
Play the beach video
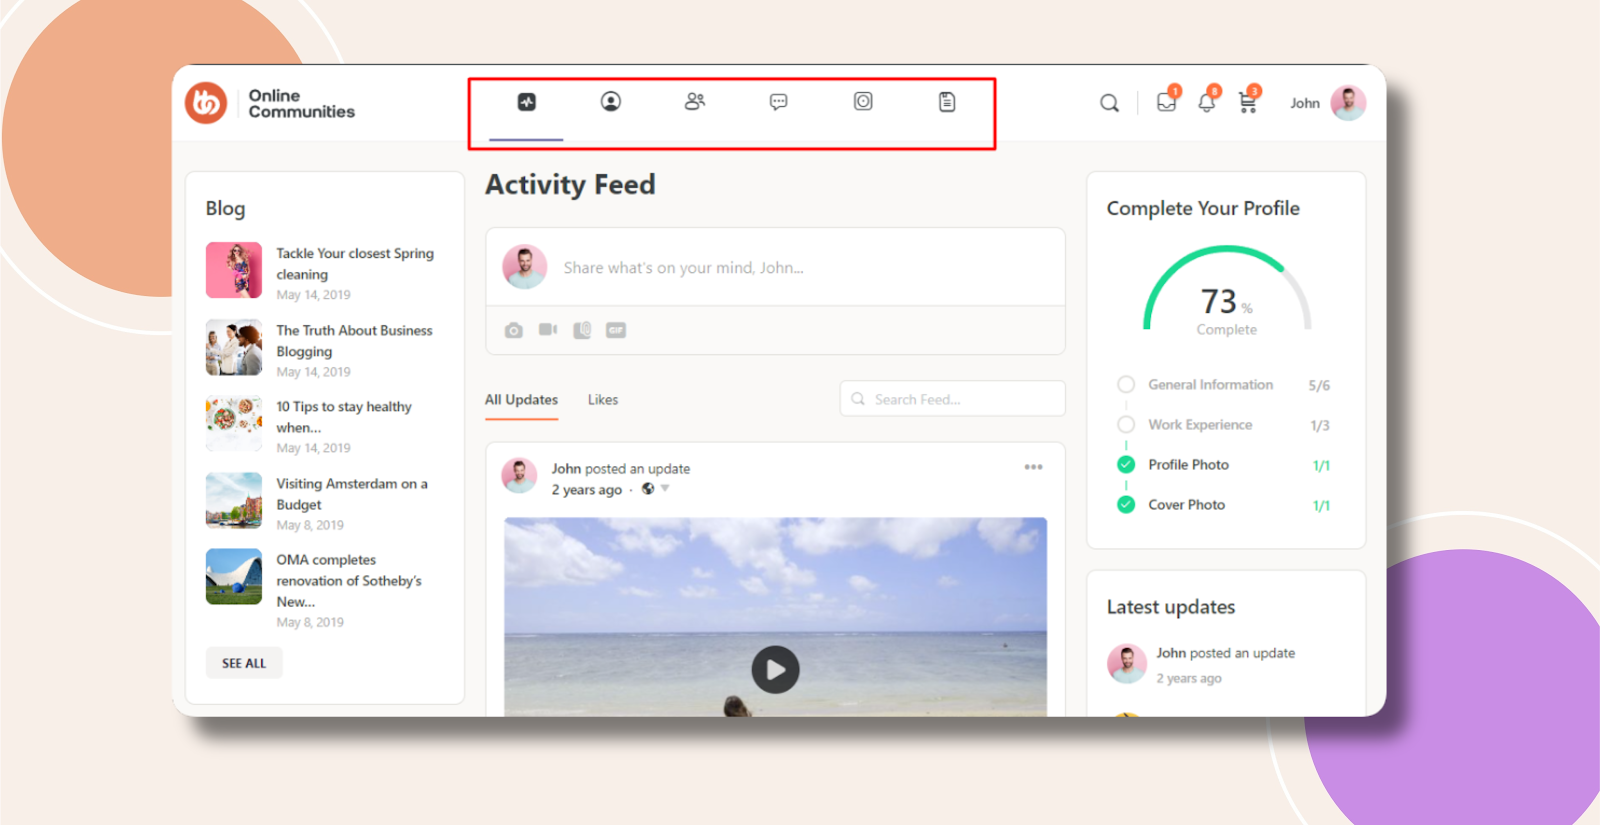click(775, 670)
